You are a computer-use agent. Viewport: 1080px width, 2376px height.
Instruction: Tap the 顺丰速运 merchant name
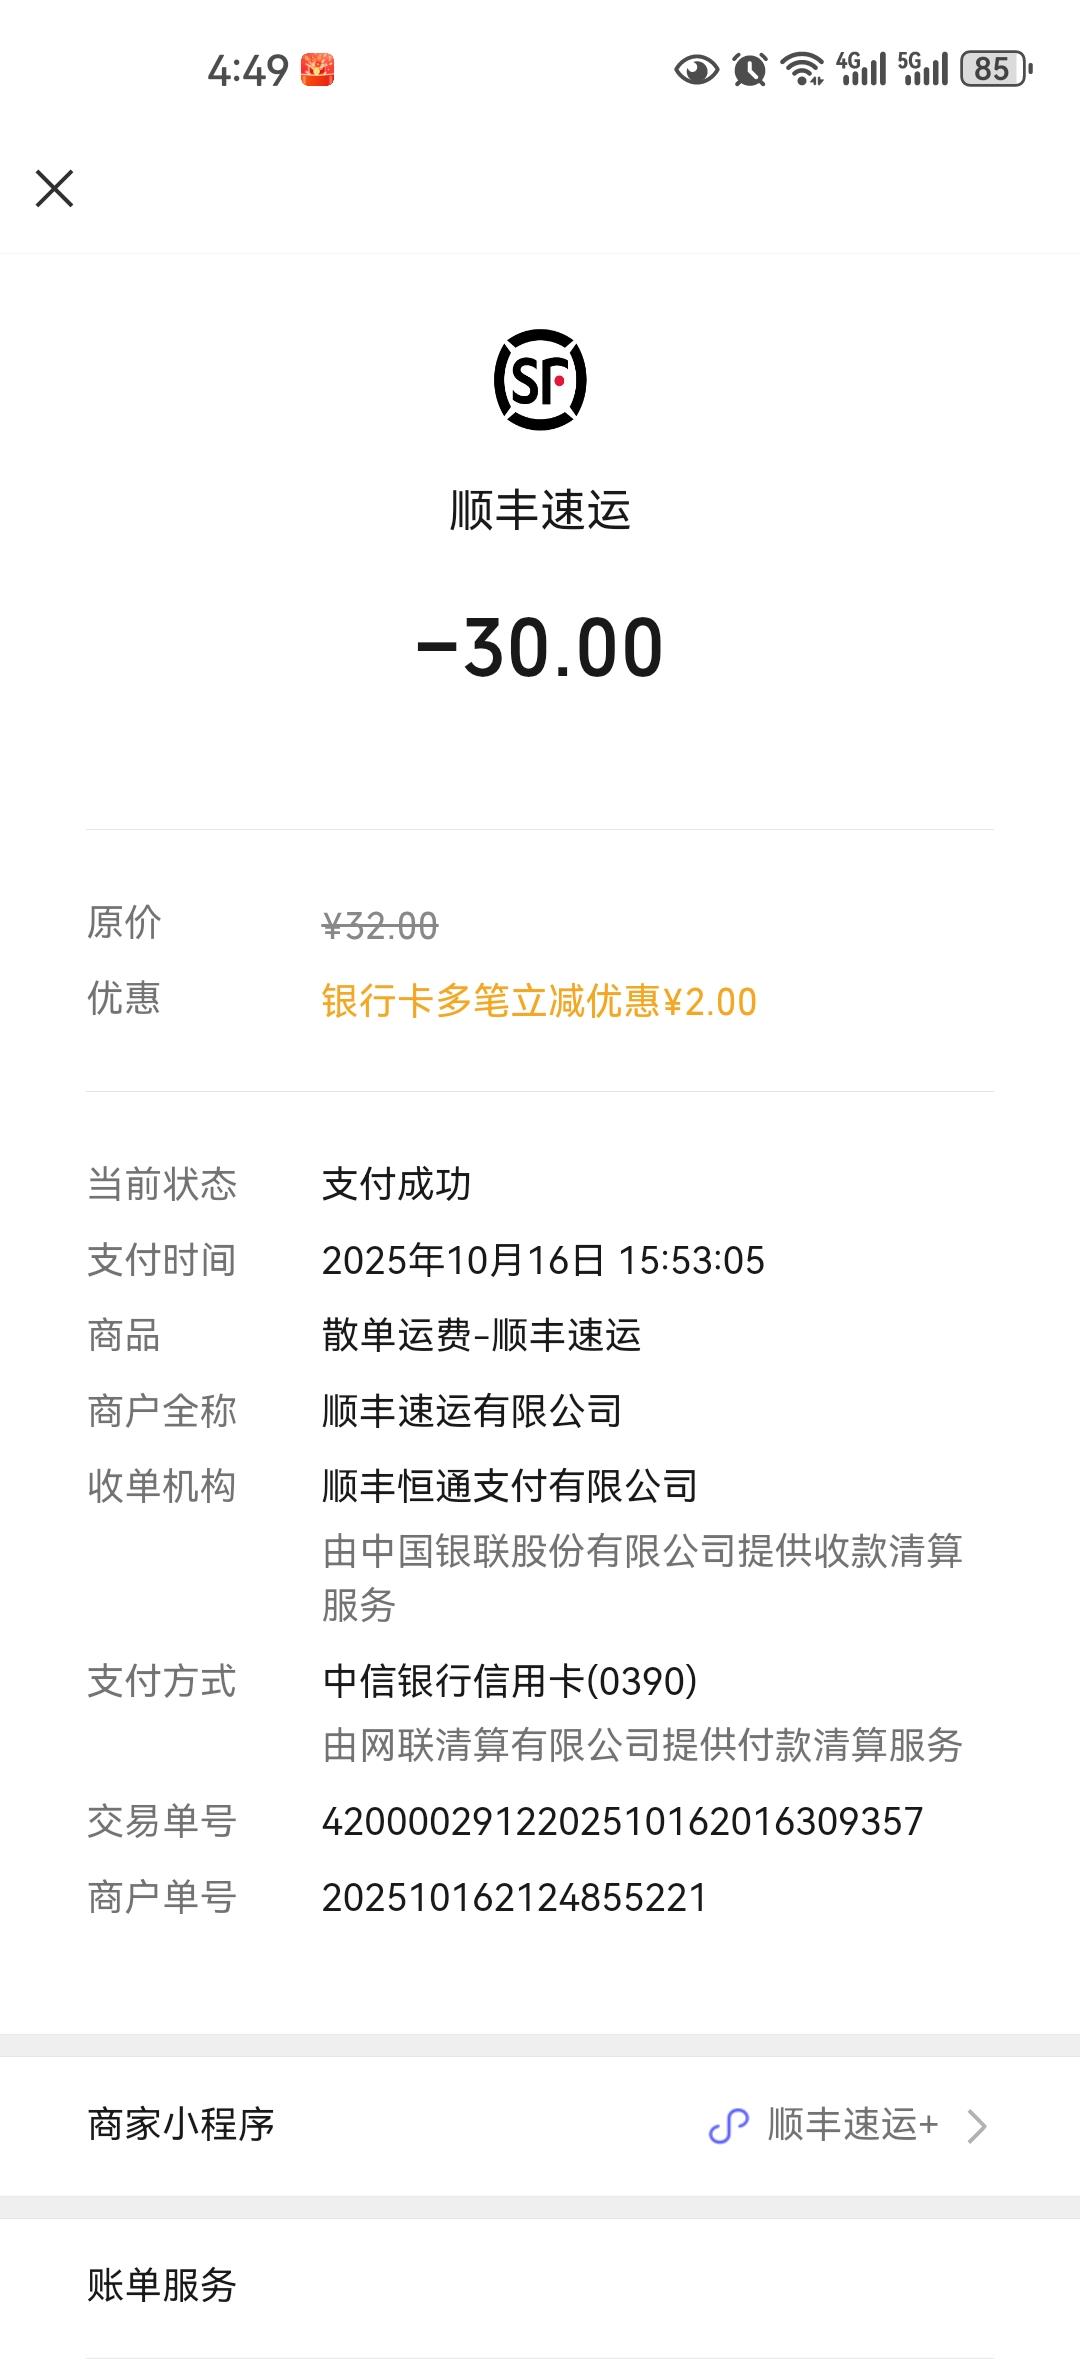[x=540, y=510]
